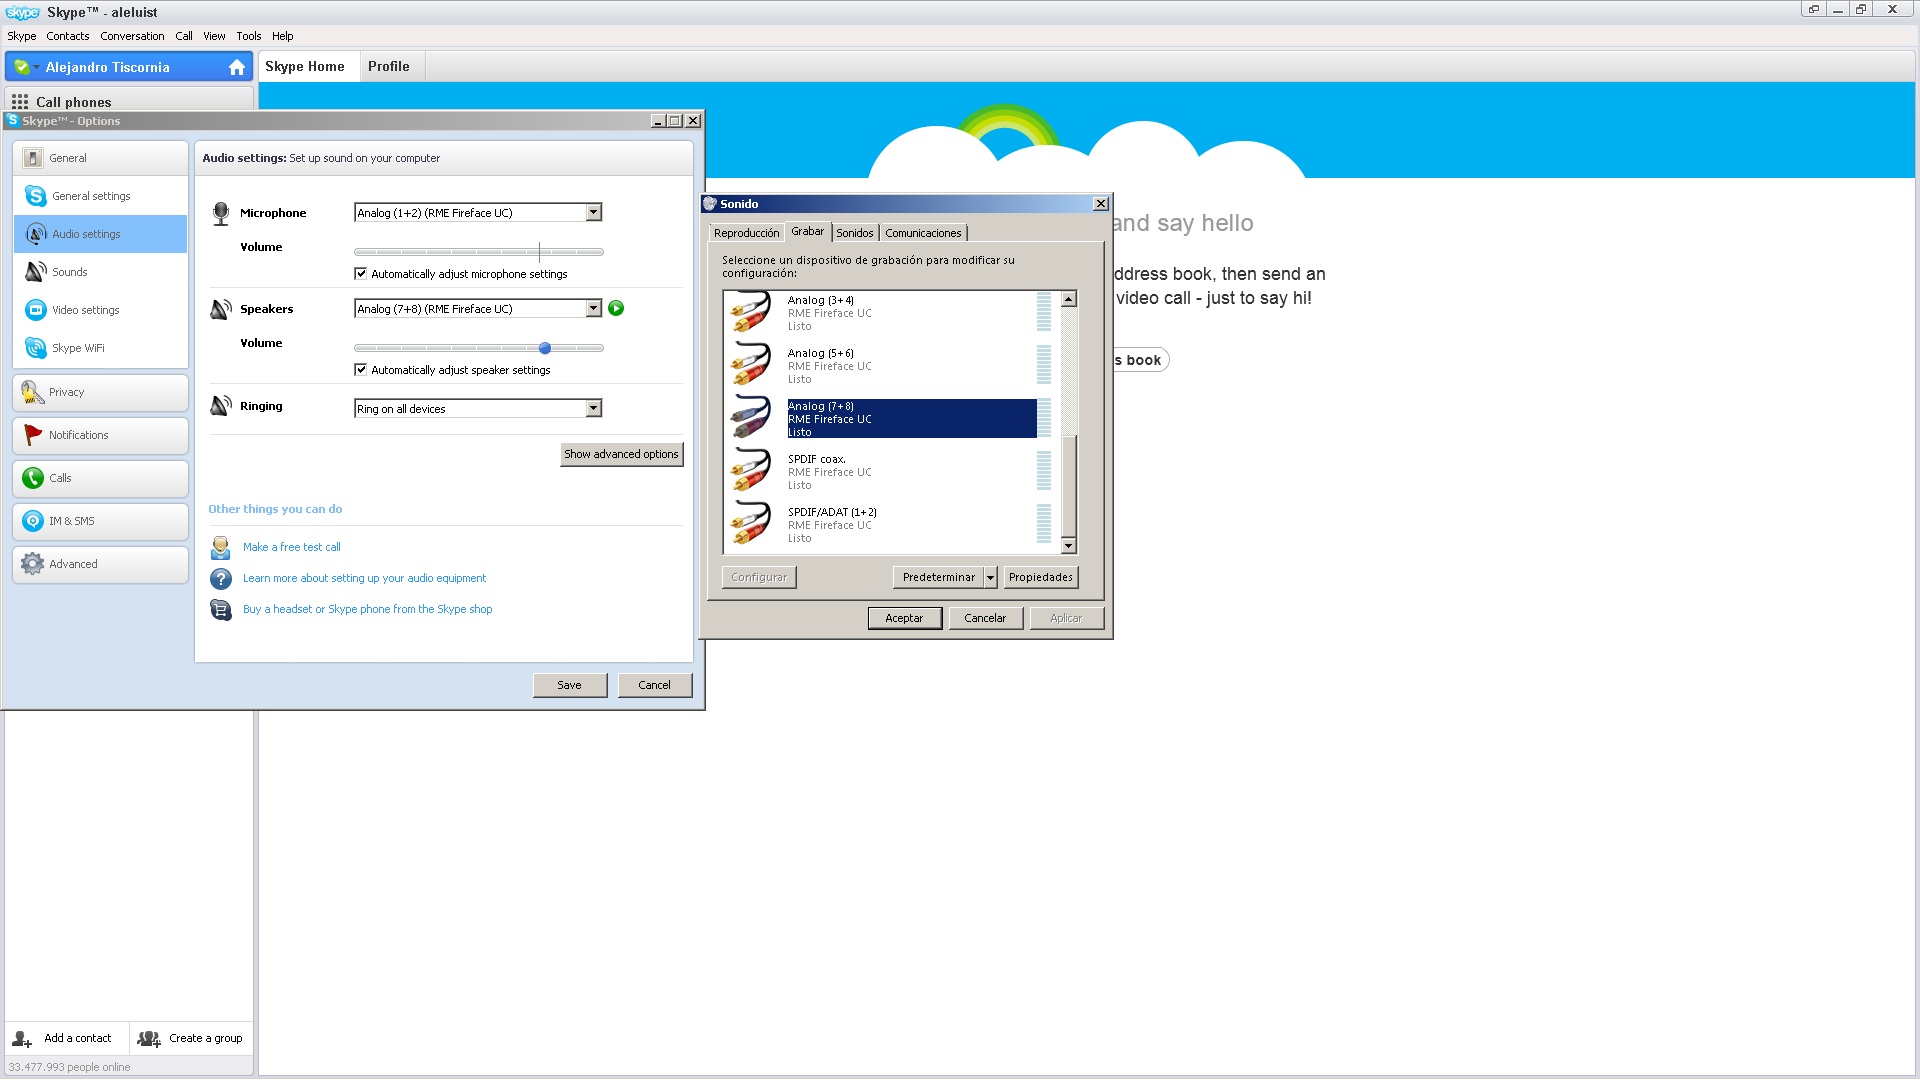The width and height of the screenshot is (1920, 1080).
Task: Switch to the Profile tab
Action: pos(389,67)
